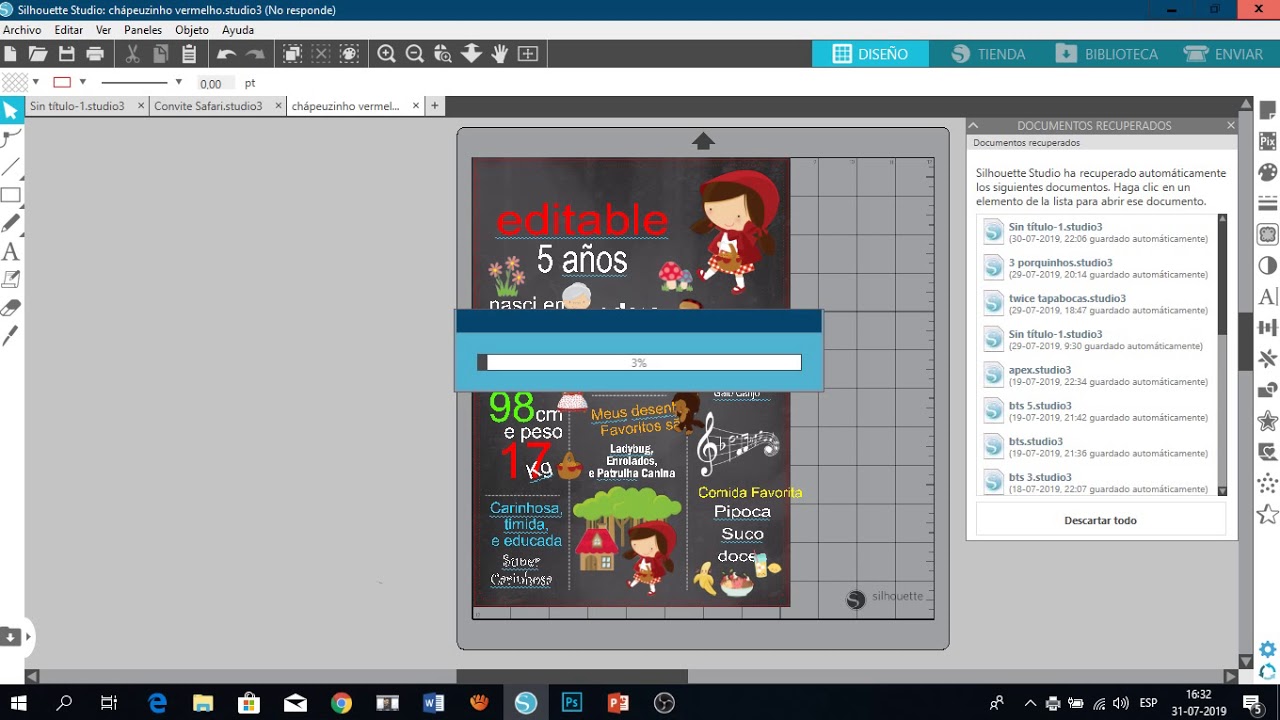Open the Pix Scan panel icon
Image resolution: width=1280 pixels, height=720 pixels.
(x=1267, y=141)
